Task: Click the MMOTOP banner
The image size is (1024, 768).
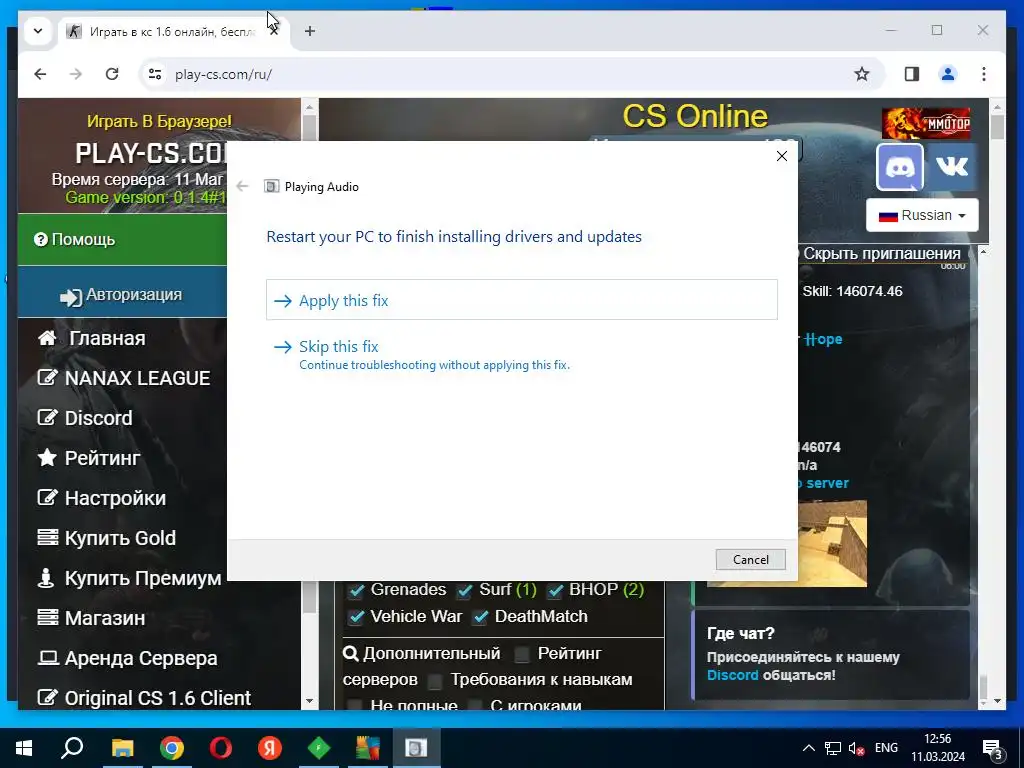Action: 926,123
